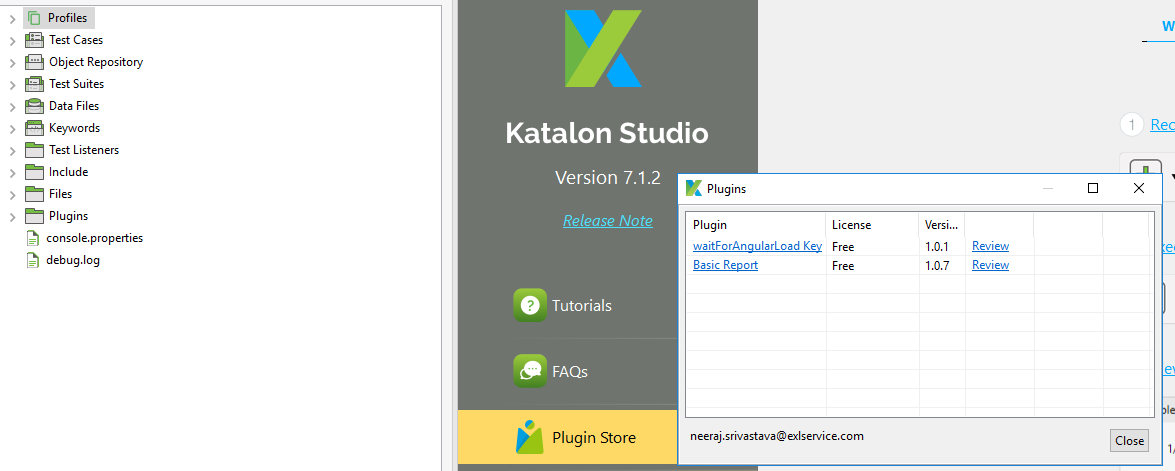Click the Close button in Plugins dialog
Screen dimensions: 1175x471
click(1129, 441)
